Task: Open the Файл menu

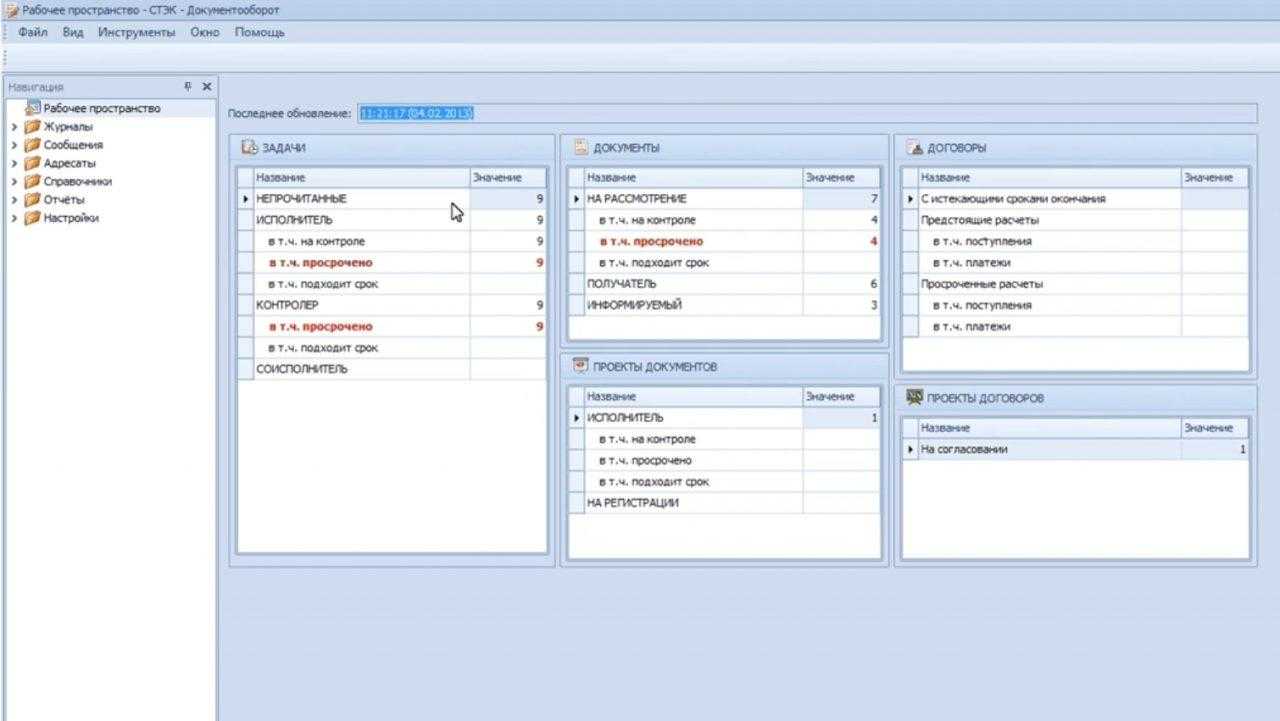Action: pos(33,32)
